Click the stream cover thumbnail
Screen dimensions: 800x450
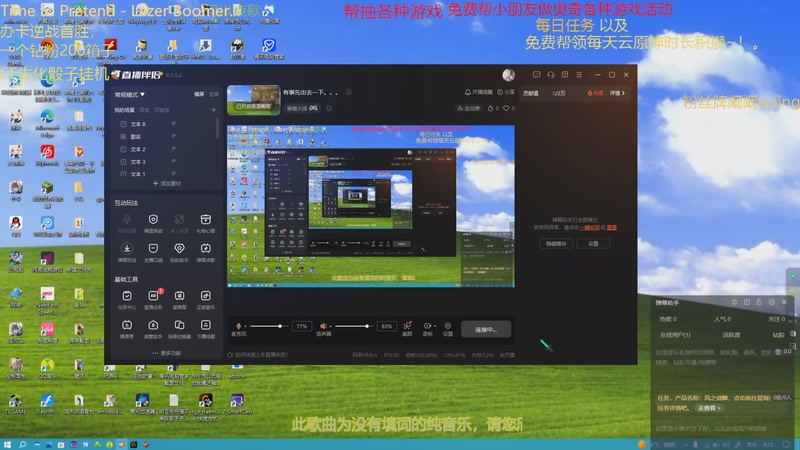(254, 100)
